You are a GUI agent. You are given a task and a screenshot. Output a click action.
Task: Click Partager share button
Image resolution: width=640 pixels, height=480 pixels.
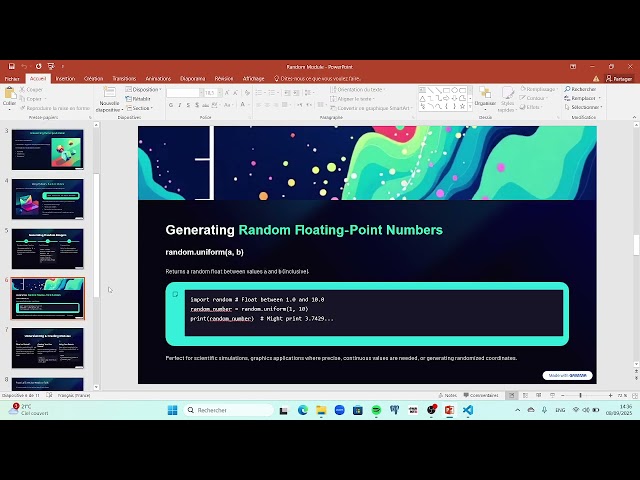[x=619, y=78]
